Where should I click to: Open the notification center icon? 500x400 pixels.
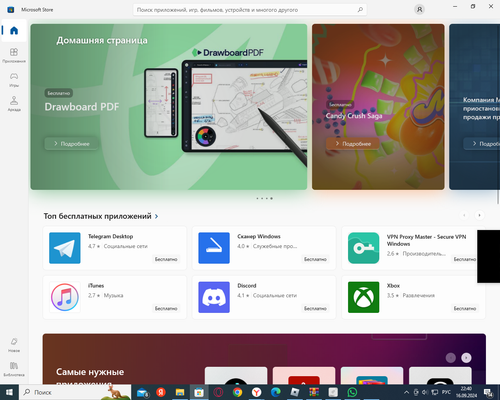click(x=488, y=392)
